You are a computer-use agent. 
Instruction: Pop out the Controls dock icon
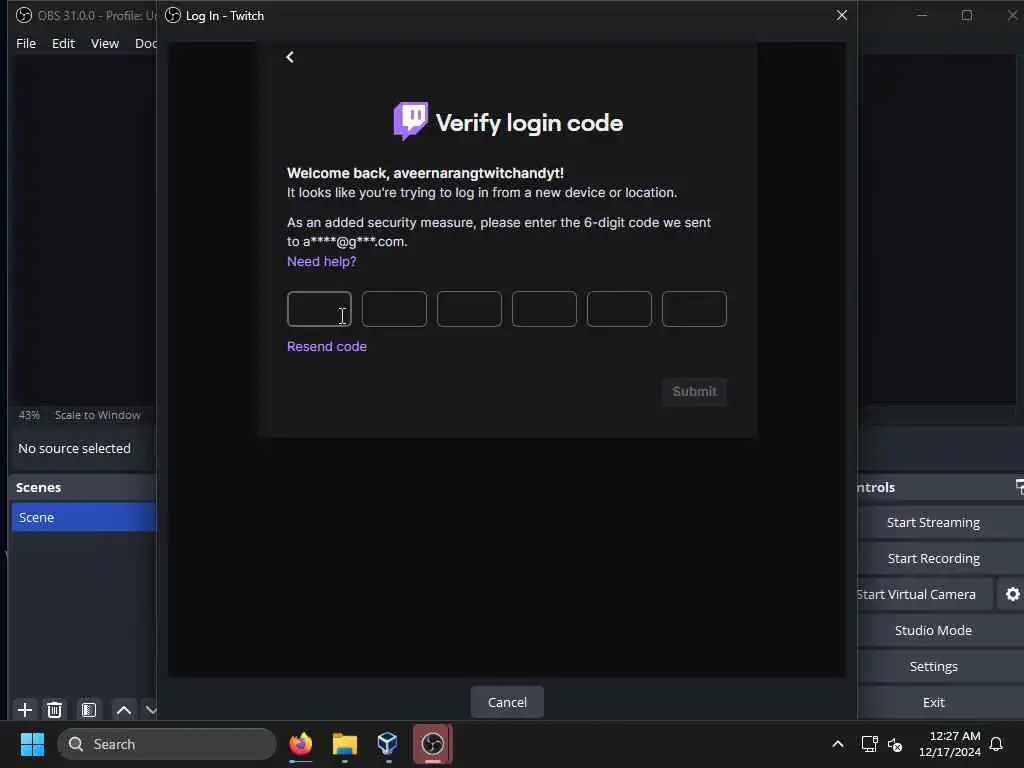point(1019,487)
